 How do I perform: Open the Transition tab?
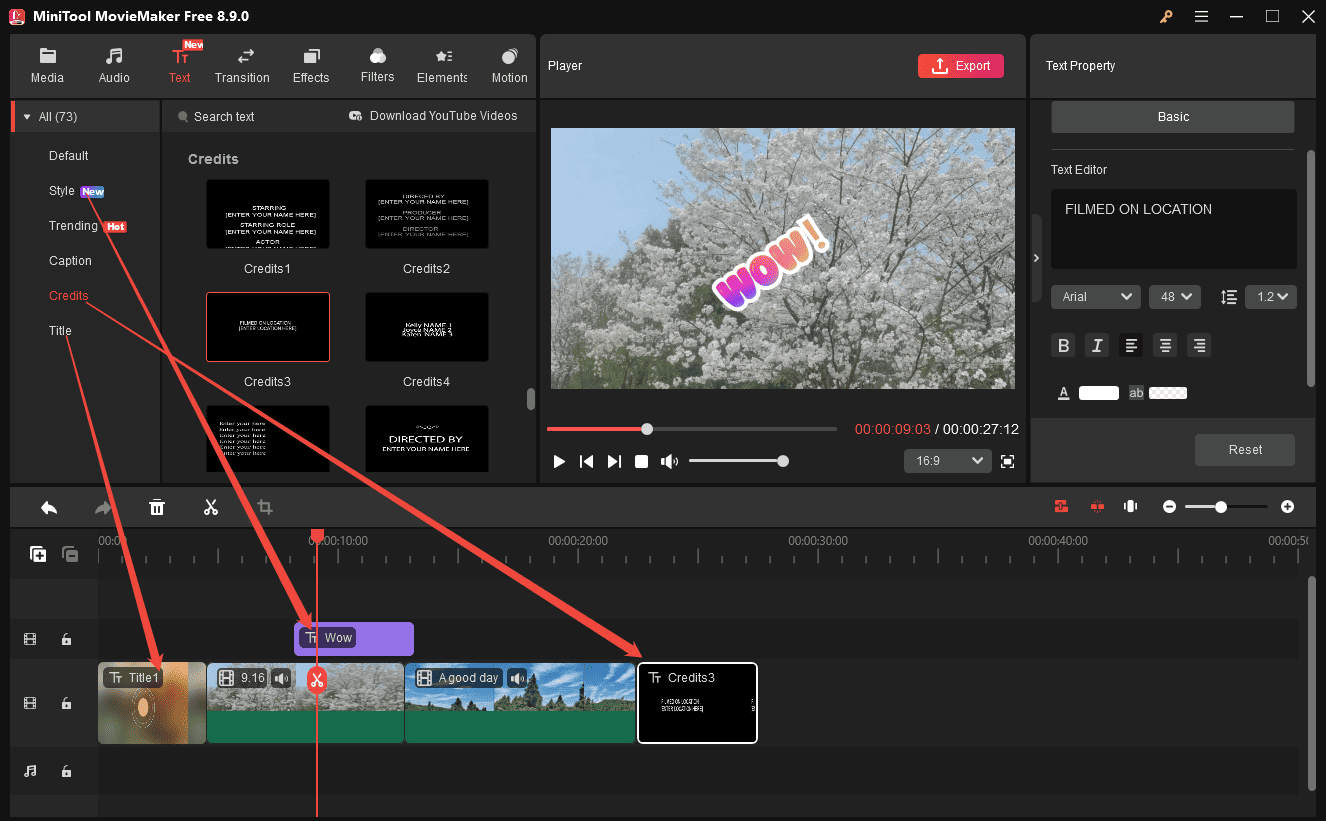click(242, 66)
